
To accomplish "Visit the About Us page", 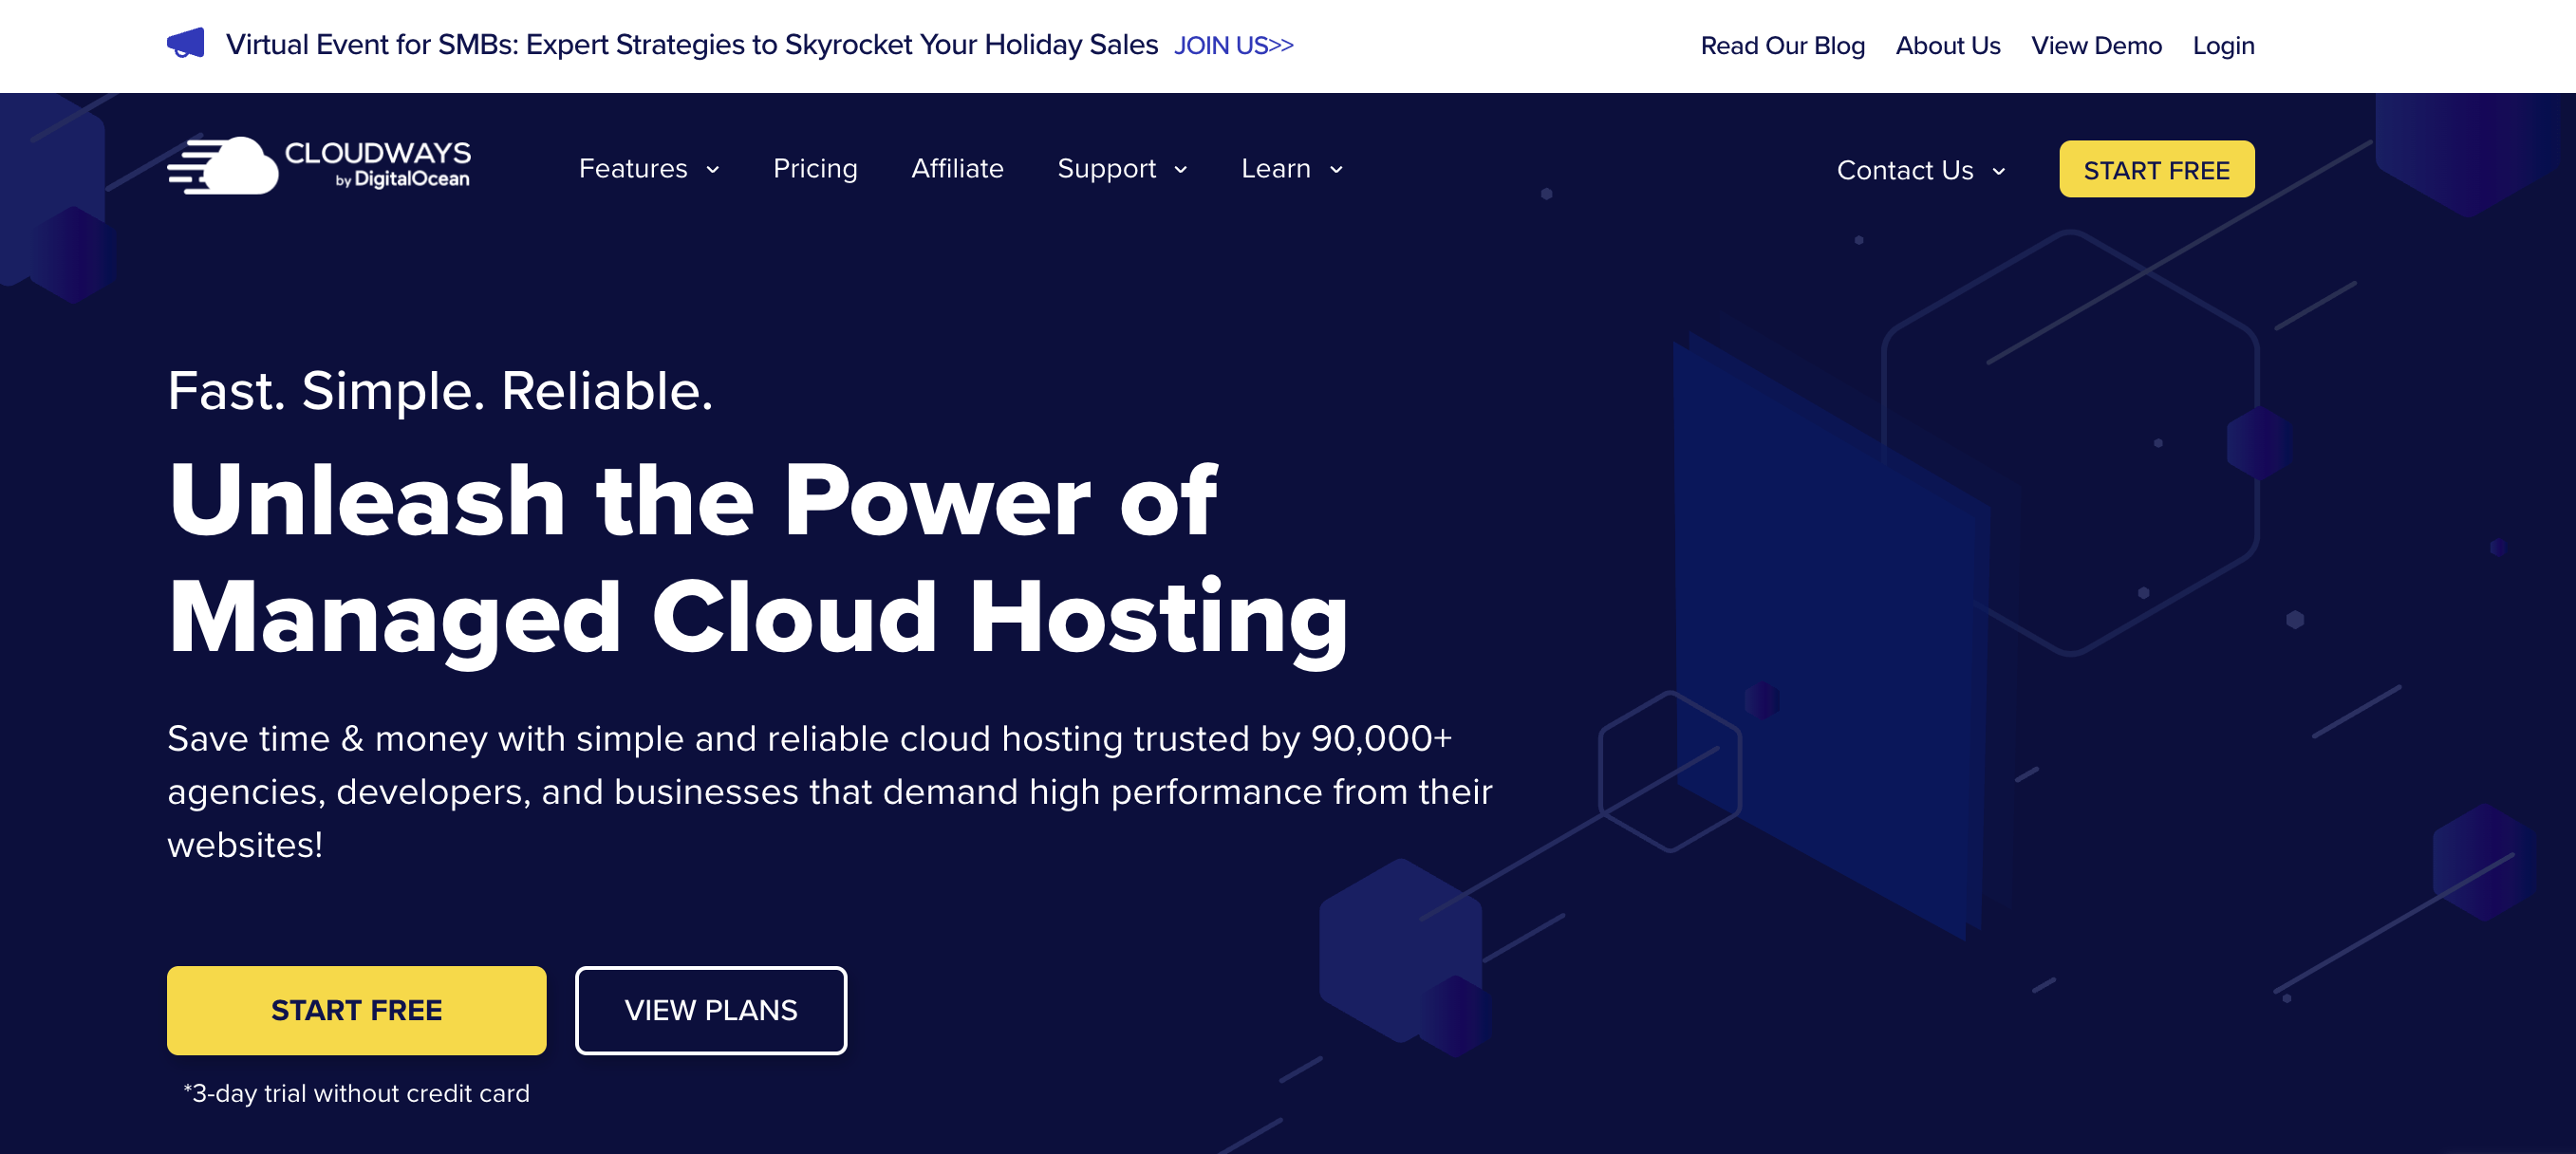I will tap(1947, 46).
